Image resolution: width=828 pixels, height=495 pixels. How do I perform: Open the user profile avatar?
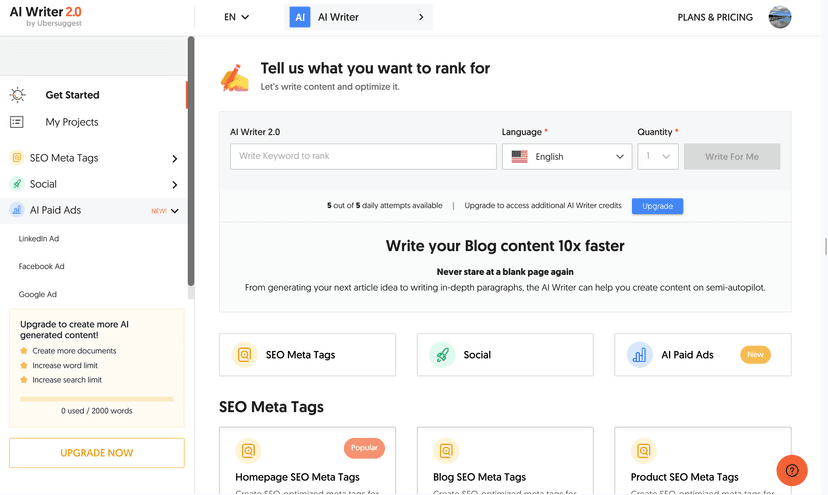pos(779,17)
